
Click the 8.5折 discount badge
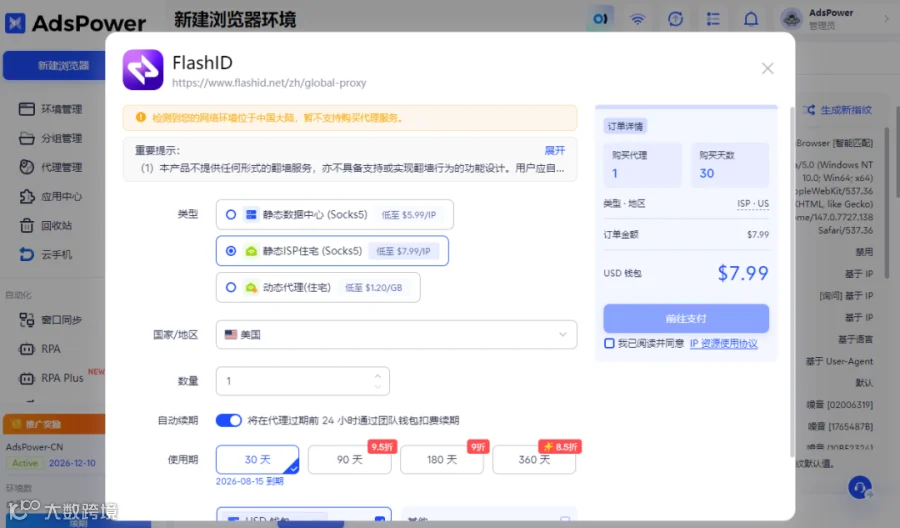[x=560, y=447]
